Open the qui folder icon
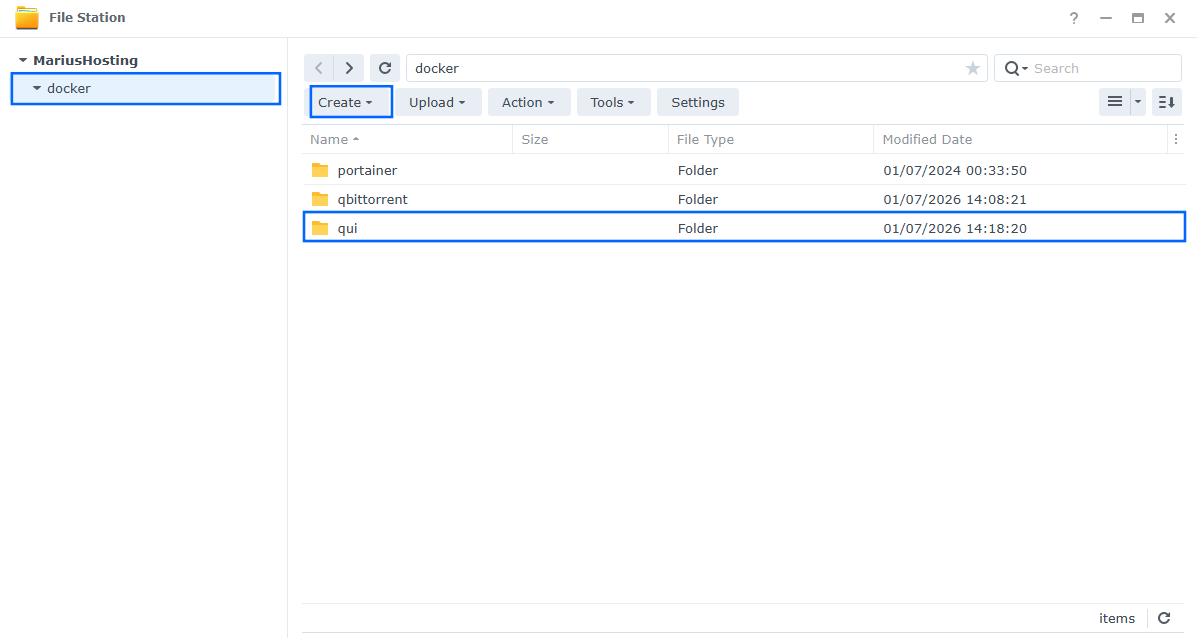 pos(320,228)
